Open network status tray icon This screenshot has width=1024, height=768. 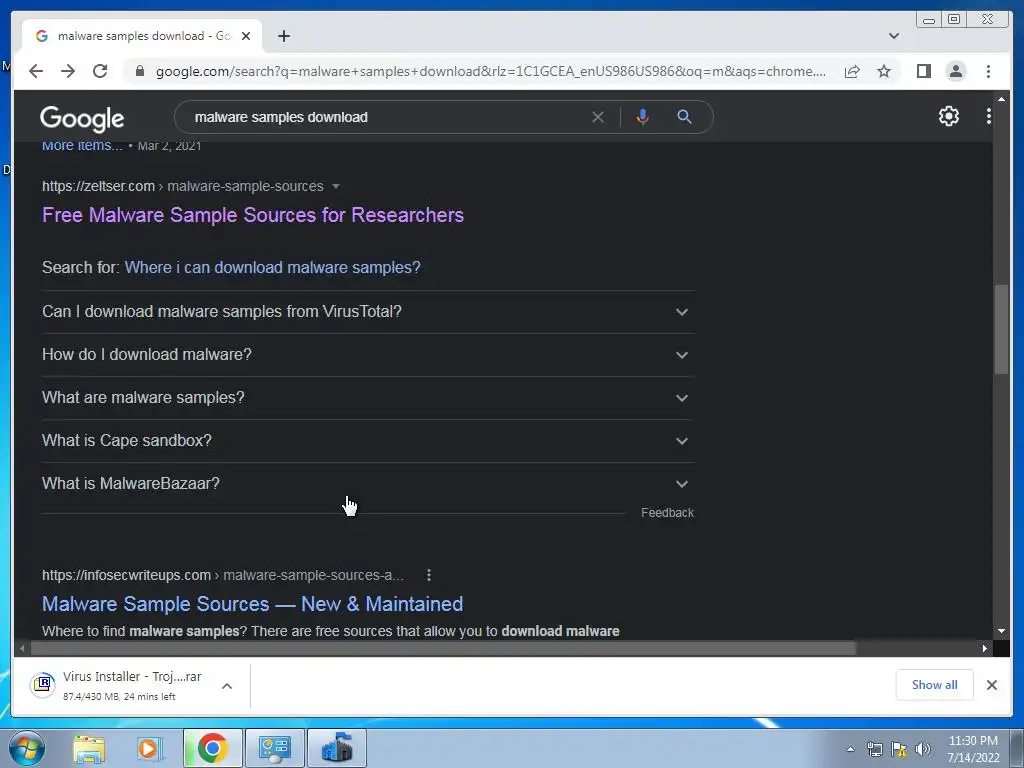pos(874,749)
